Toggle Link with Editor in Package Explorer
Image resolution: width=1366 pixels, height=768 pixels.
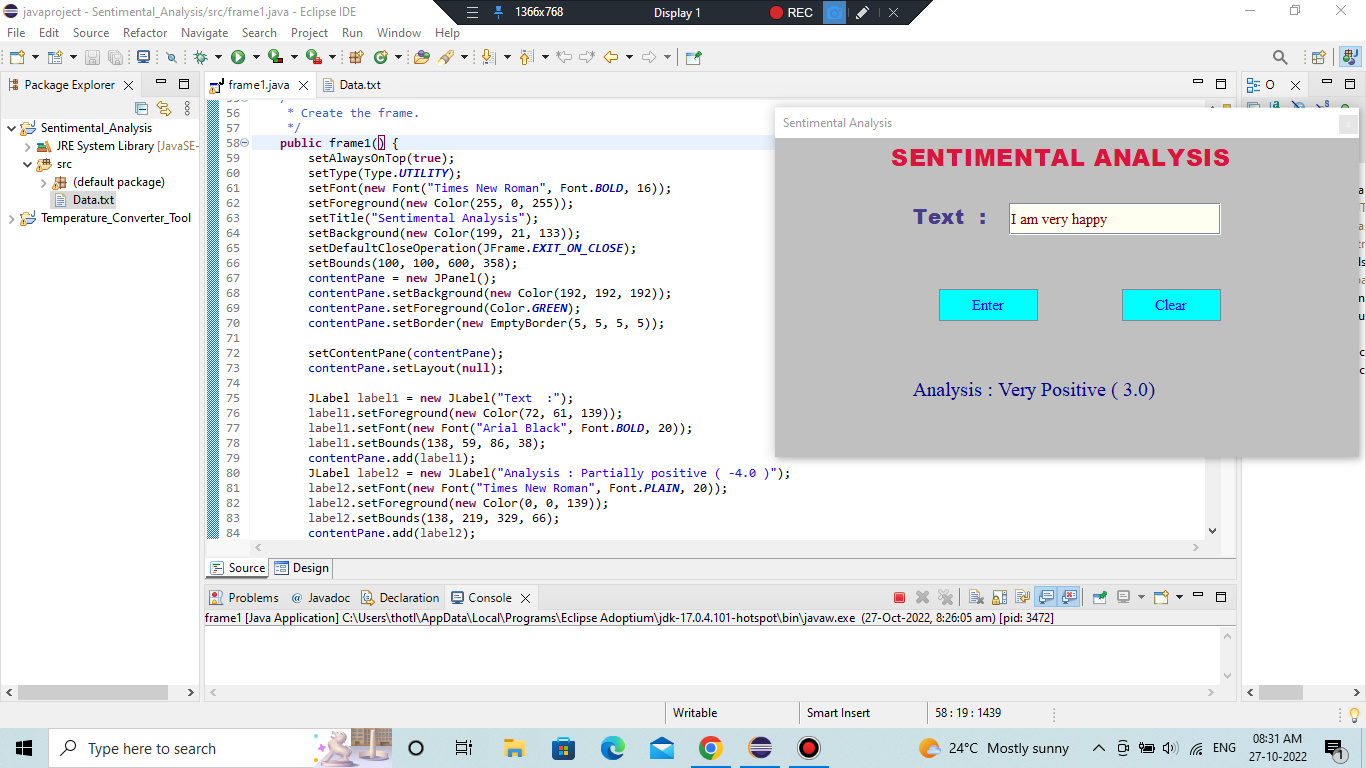(165, 108)
